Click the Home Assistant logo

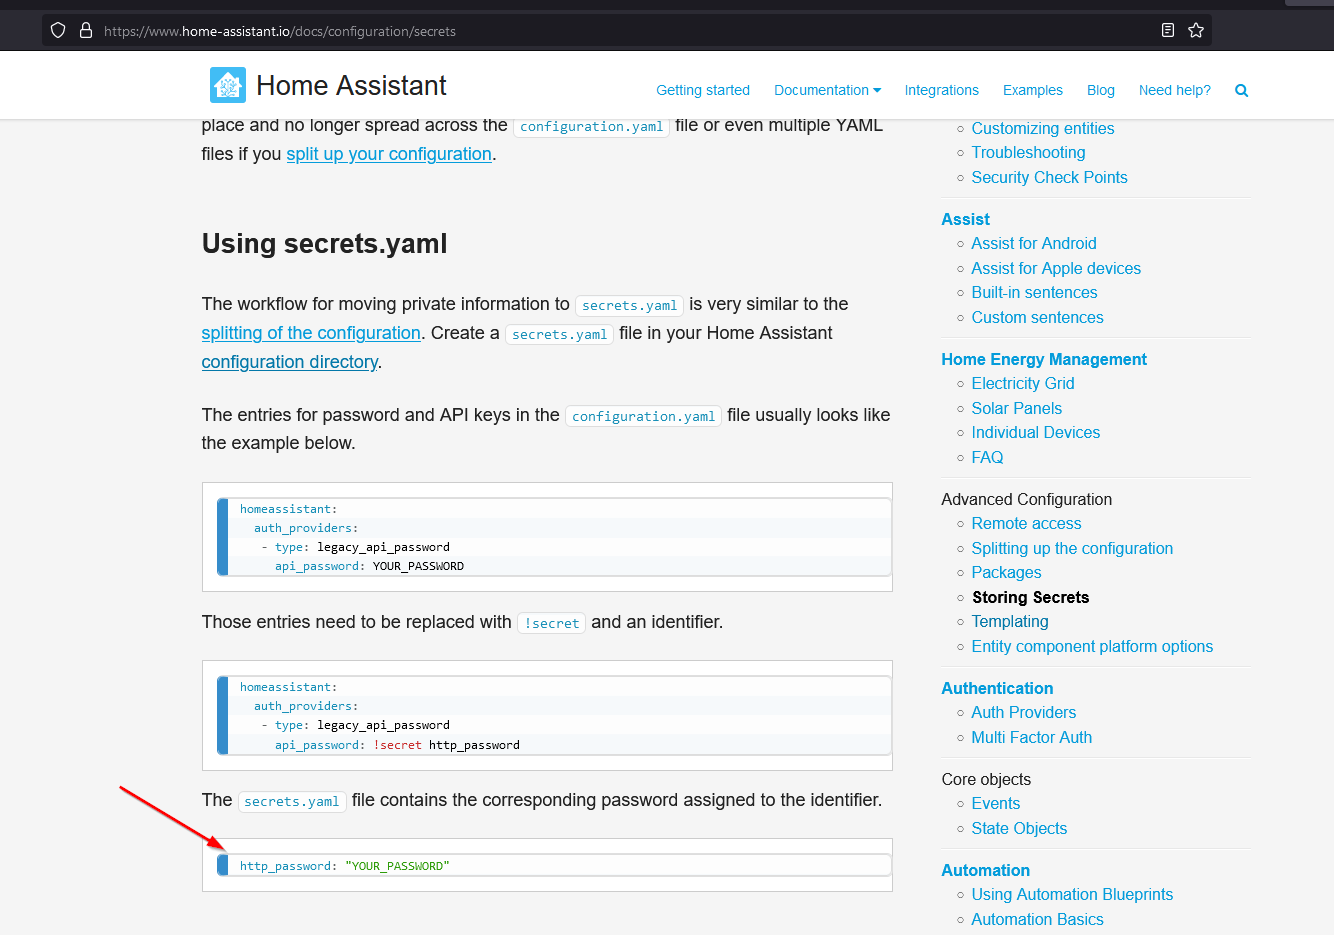pyautogui.click(x=227, y=84)
